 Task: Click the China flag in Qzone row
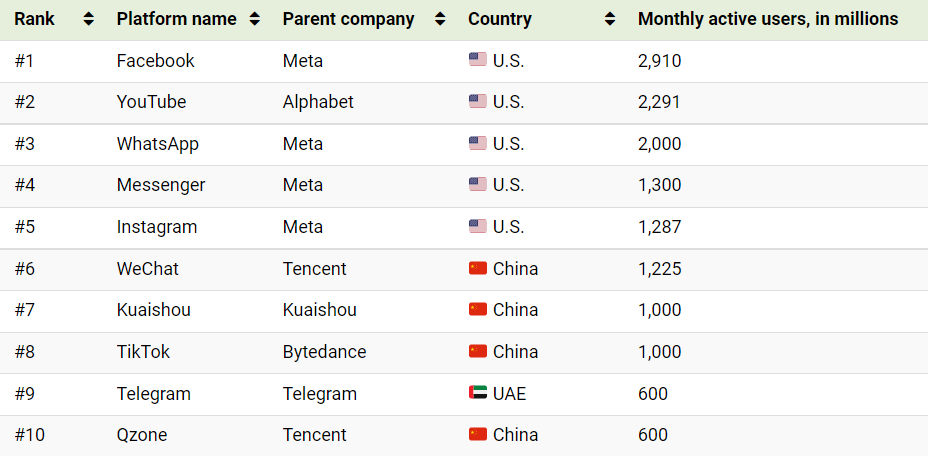(478, 434)
